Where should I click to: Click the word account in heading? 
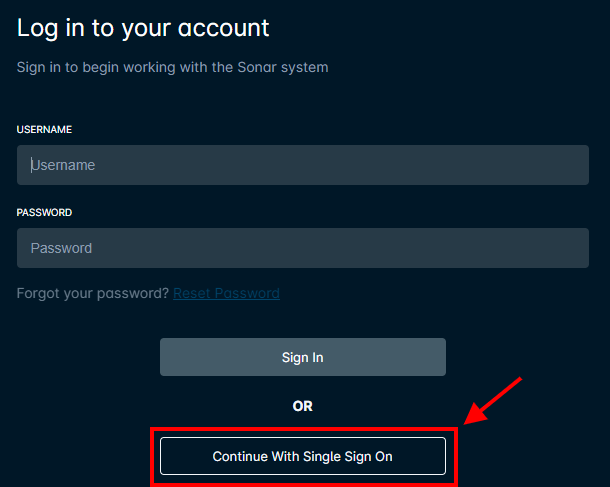point(224,28)
